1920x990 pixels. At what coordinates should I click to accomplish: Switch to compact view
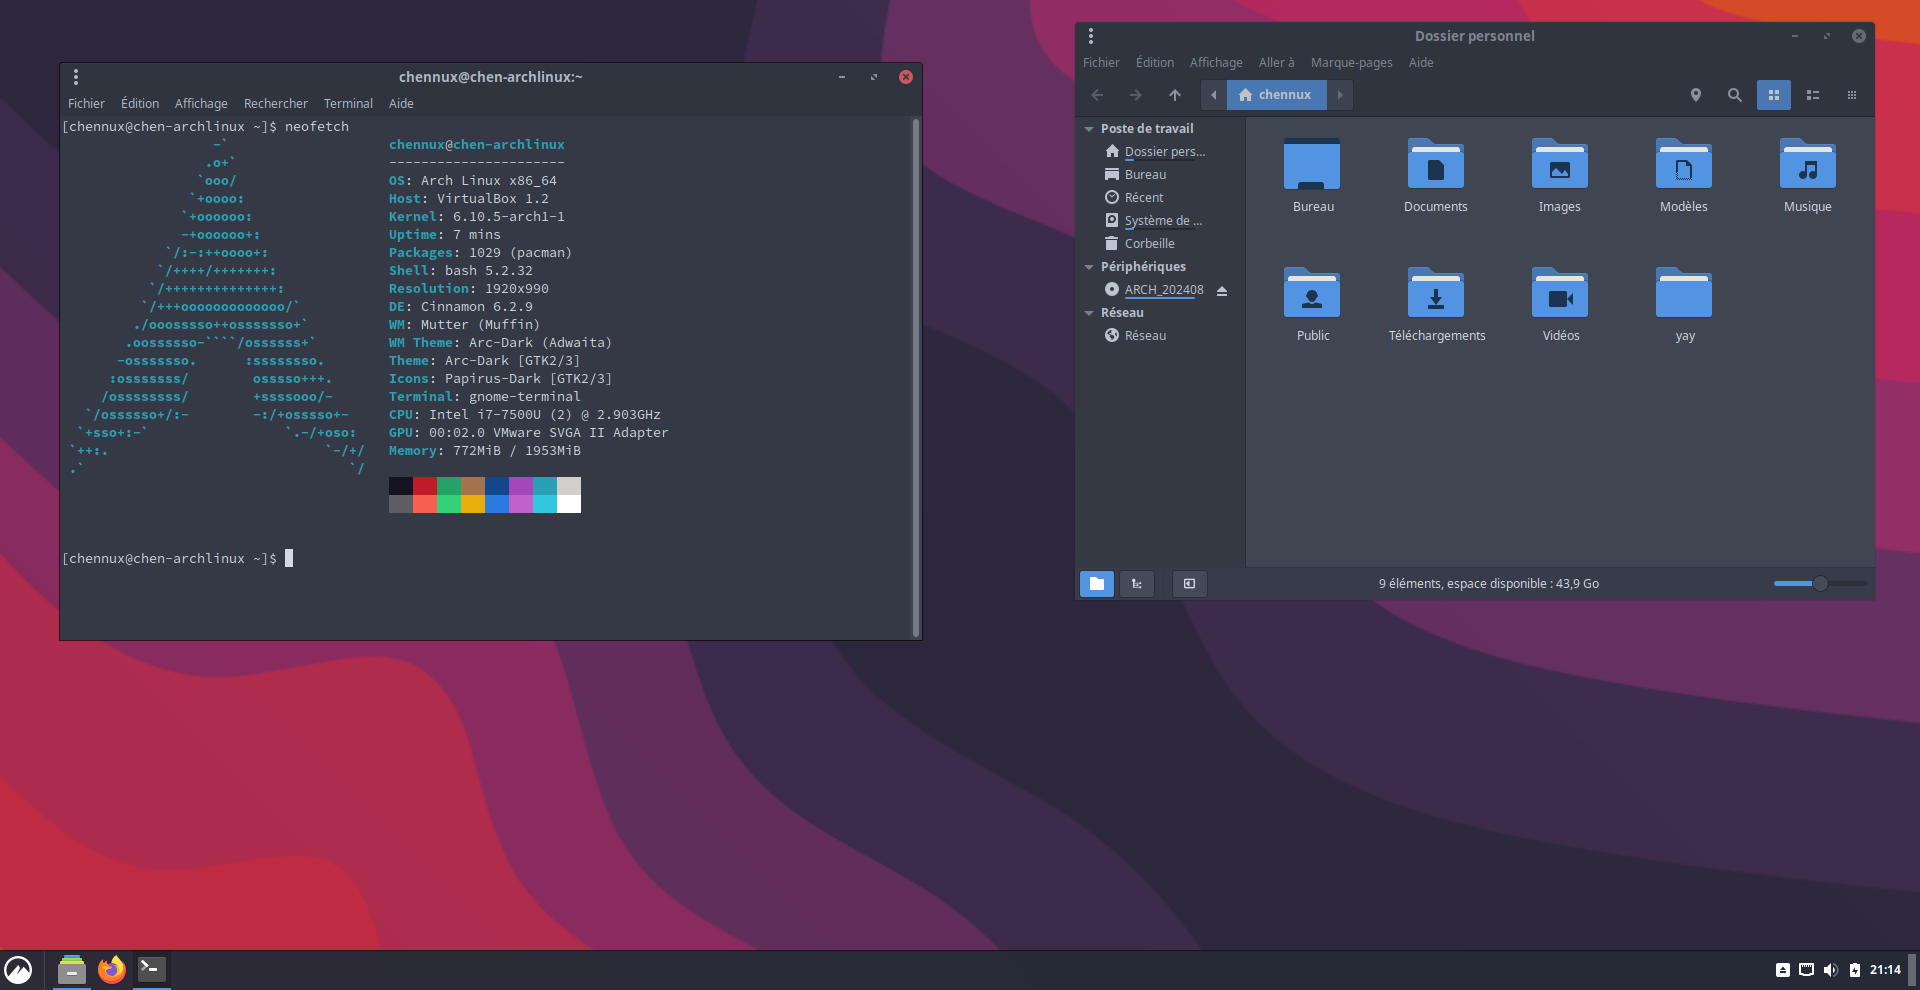coord(1852,95)
